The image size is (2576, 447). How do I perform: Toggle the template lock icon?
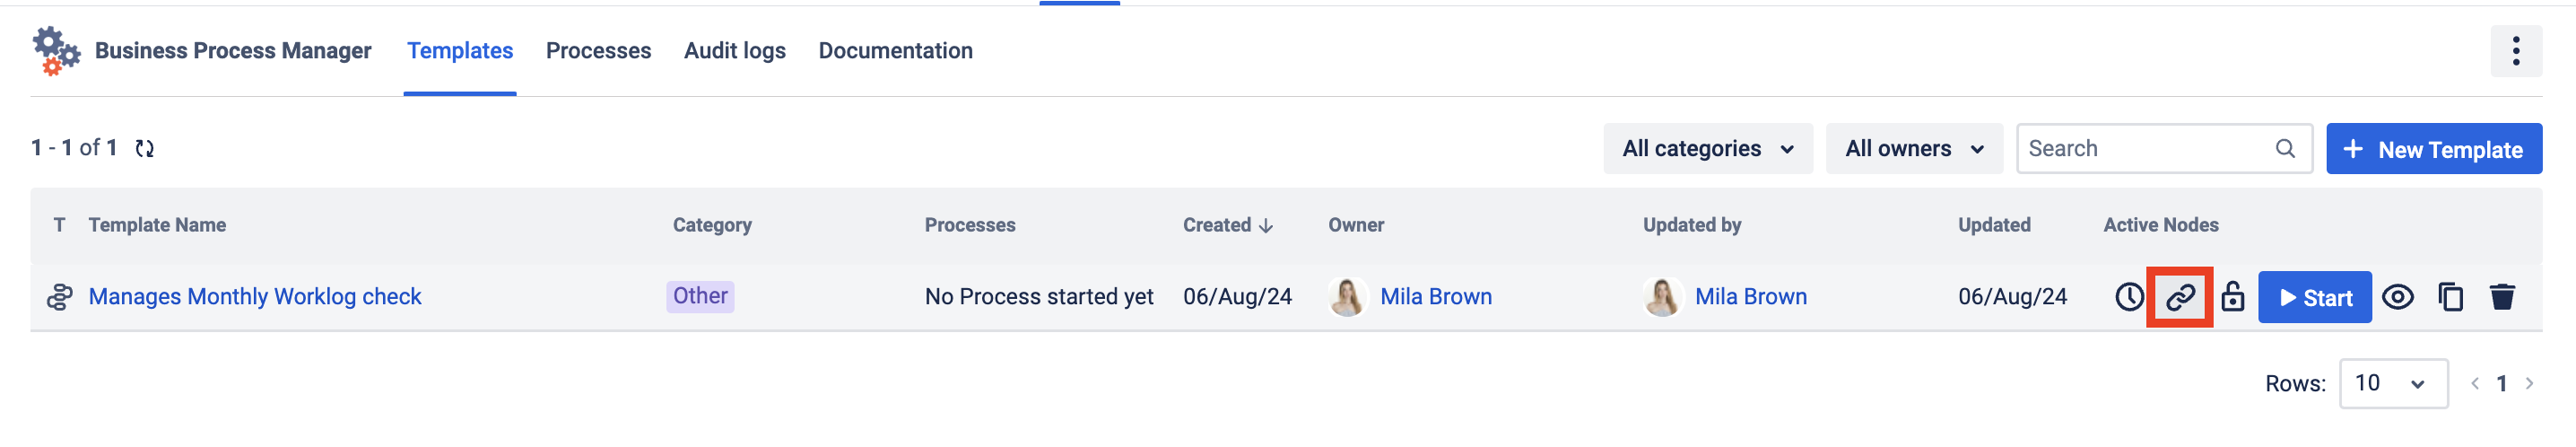pos(2232,297)
